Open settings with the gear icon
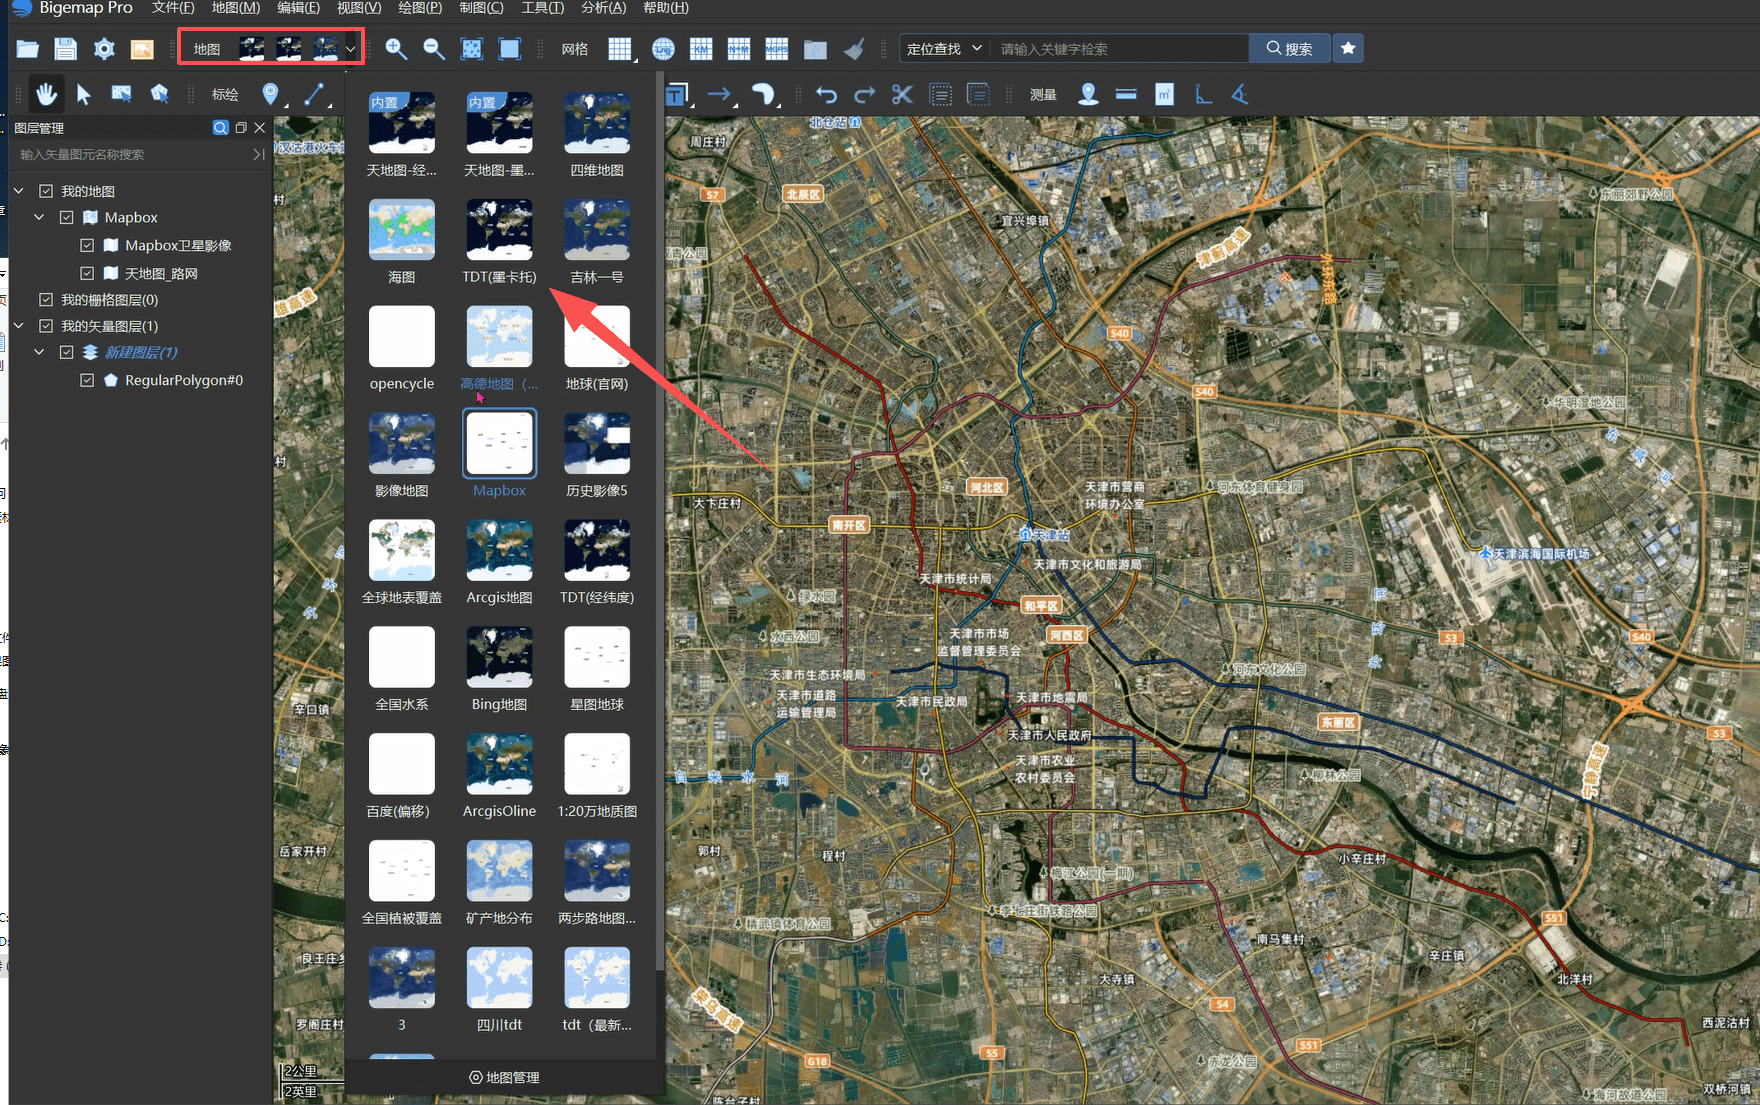Viewport: 1760px width, 1105px height. pyautogui.click(x=104, y=49)
